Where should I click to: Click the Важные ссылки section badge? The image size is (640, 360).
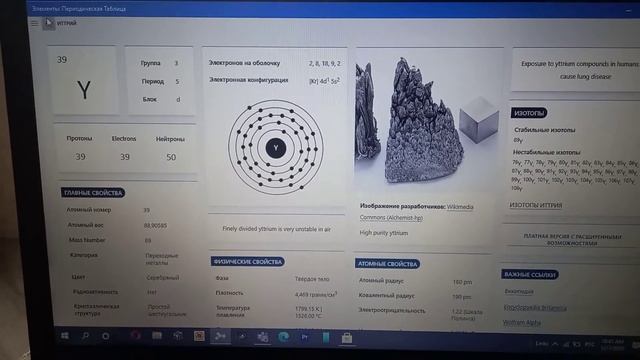(x=530, y=275)
